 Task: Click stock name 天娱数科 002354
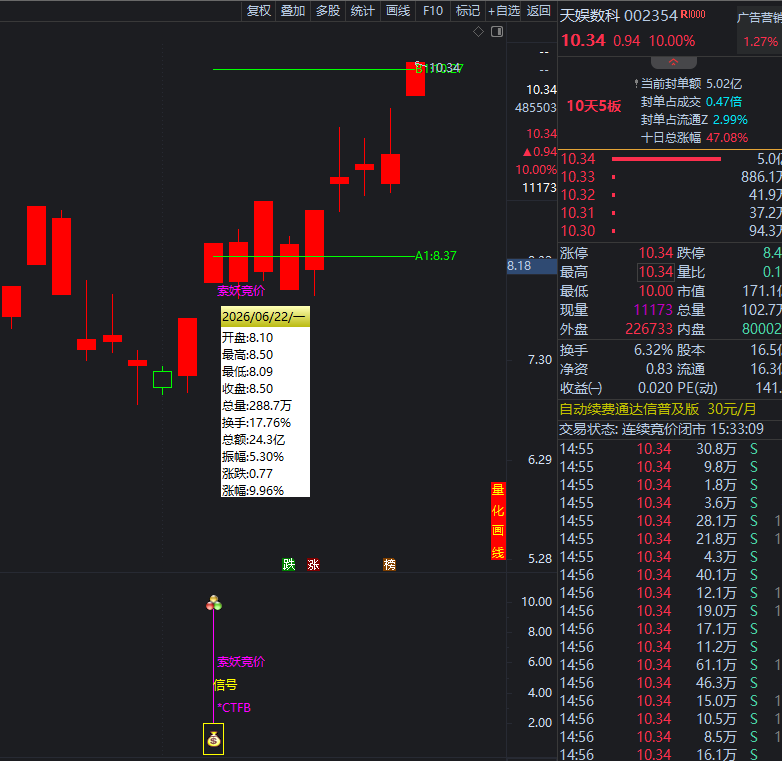[618, 16]
